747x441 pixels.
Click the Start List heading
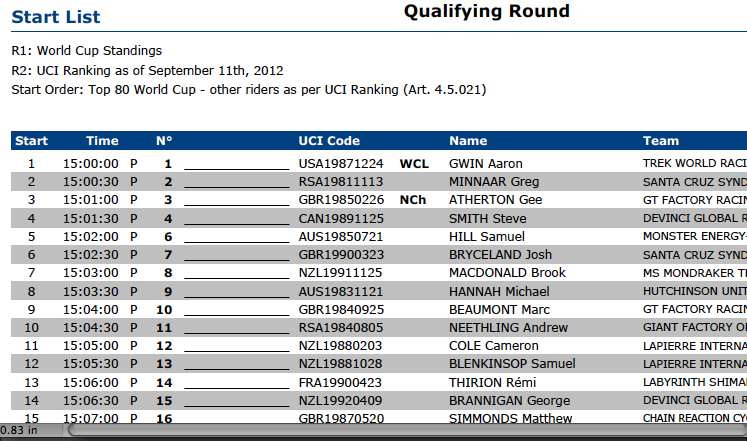56,18
